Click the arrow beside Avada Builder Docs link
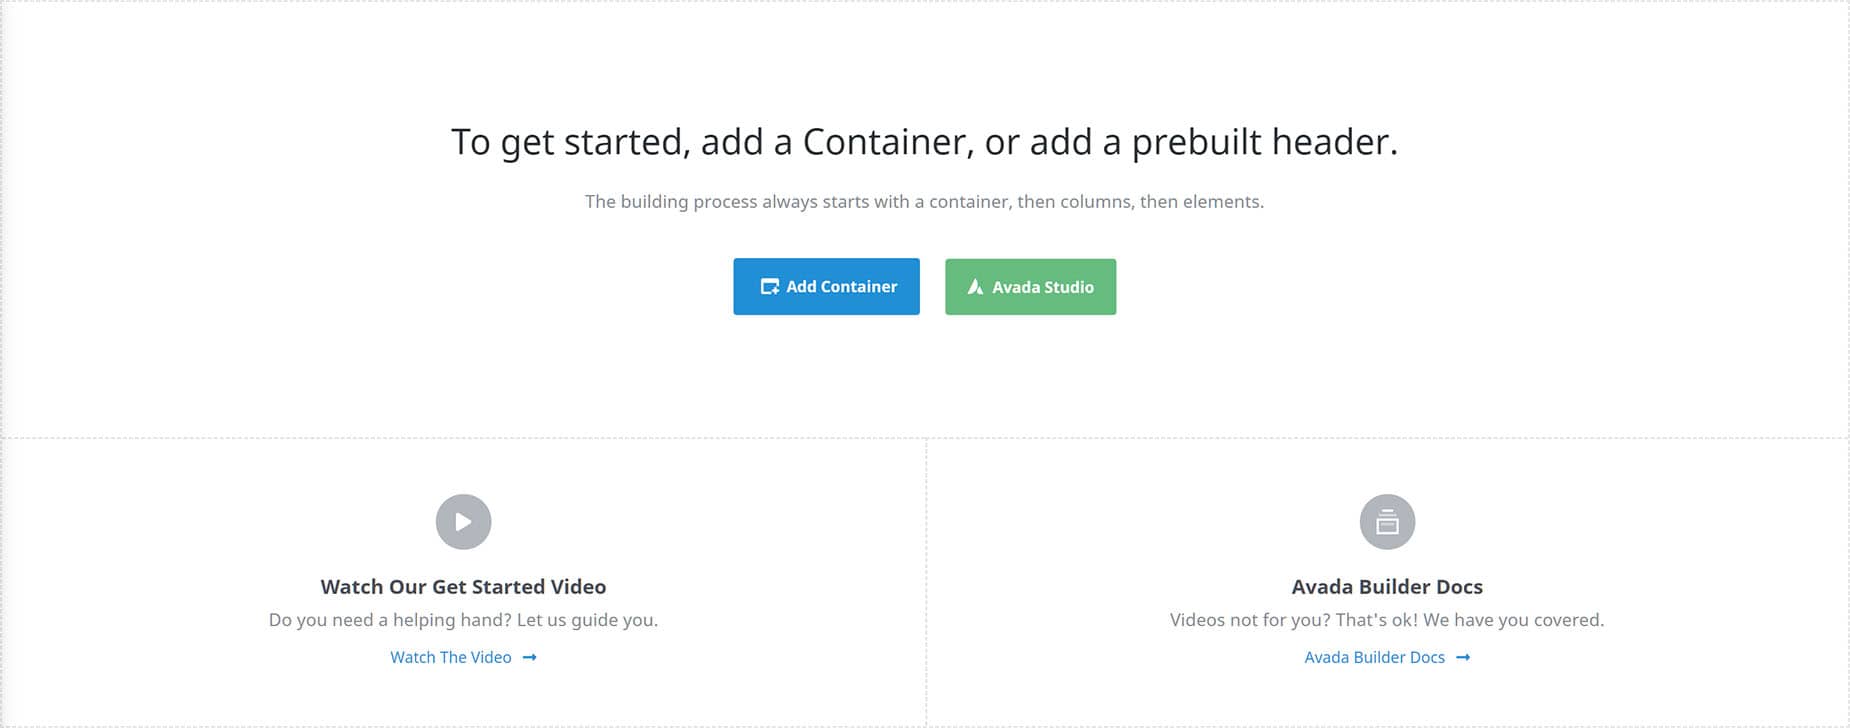The image size is (1850, 728). (x=1463, y=657)
